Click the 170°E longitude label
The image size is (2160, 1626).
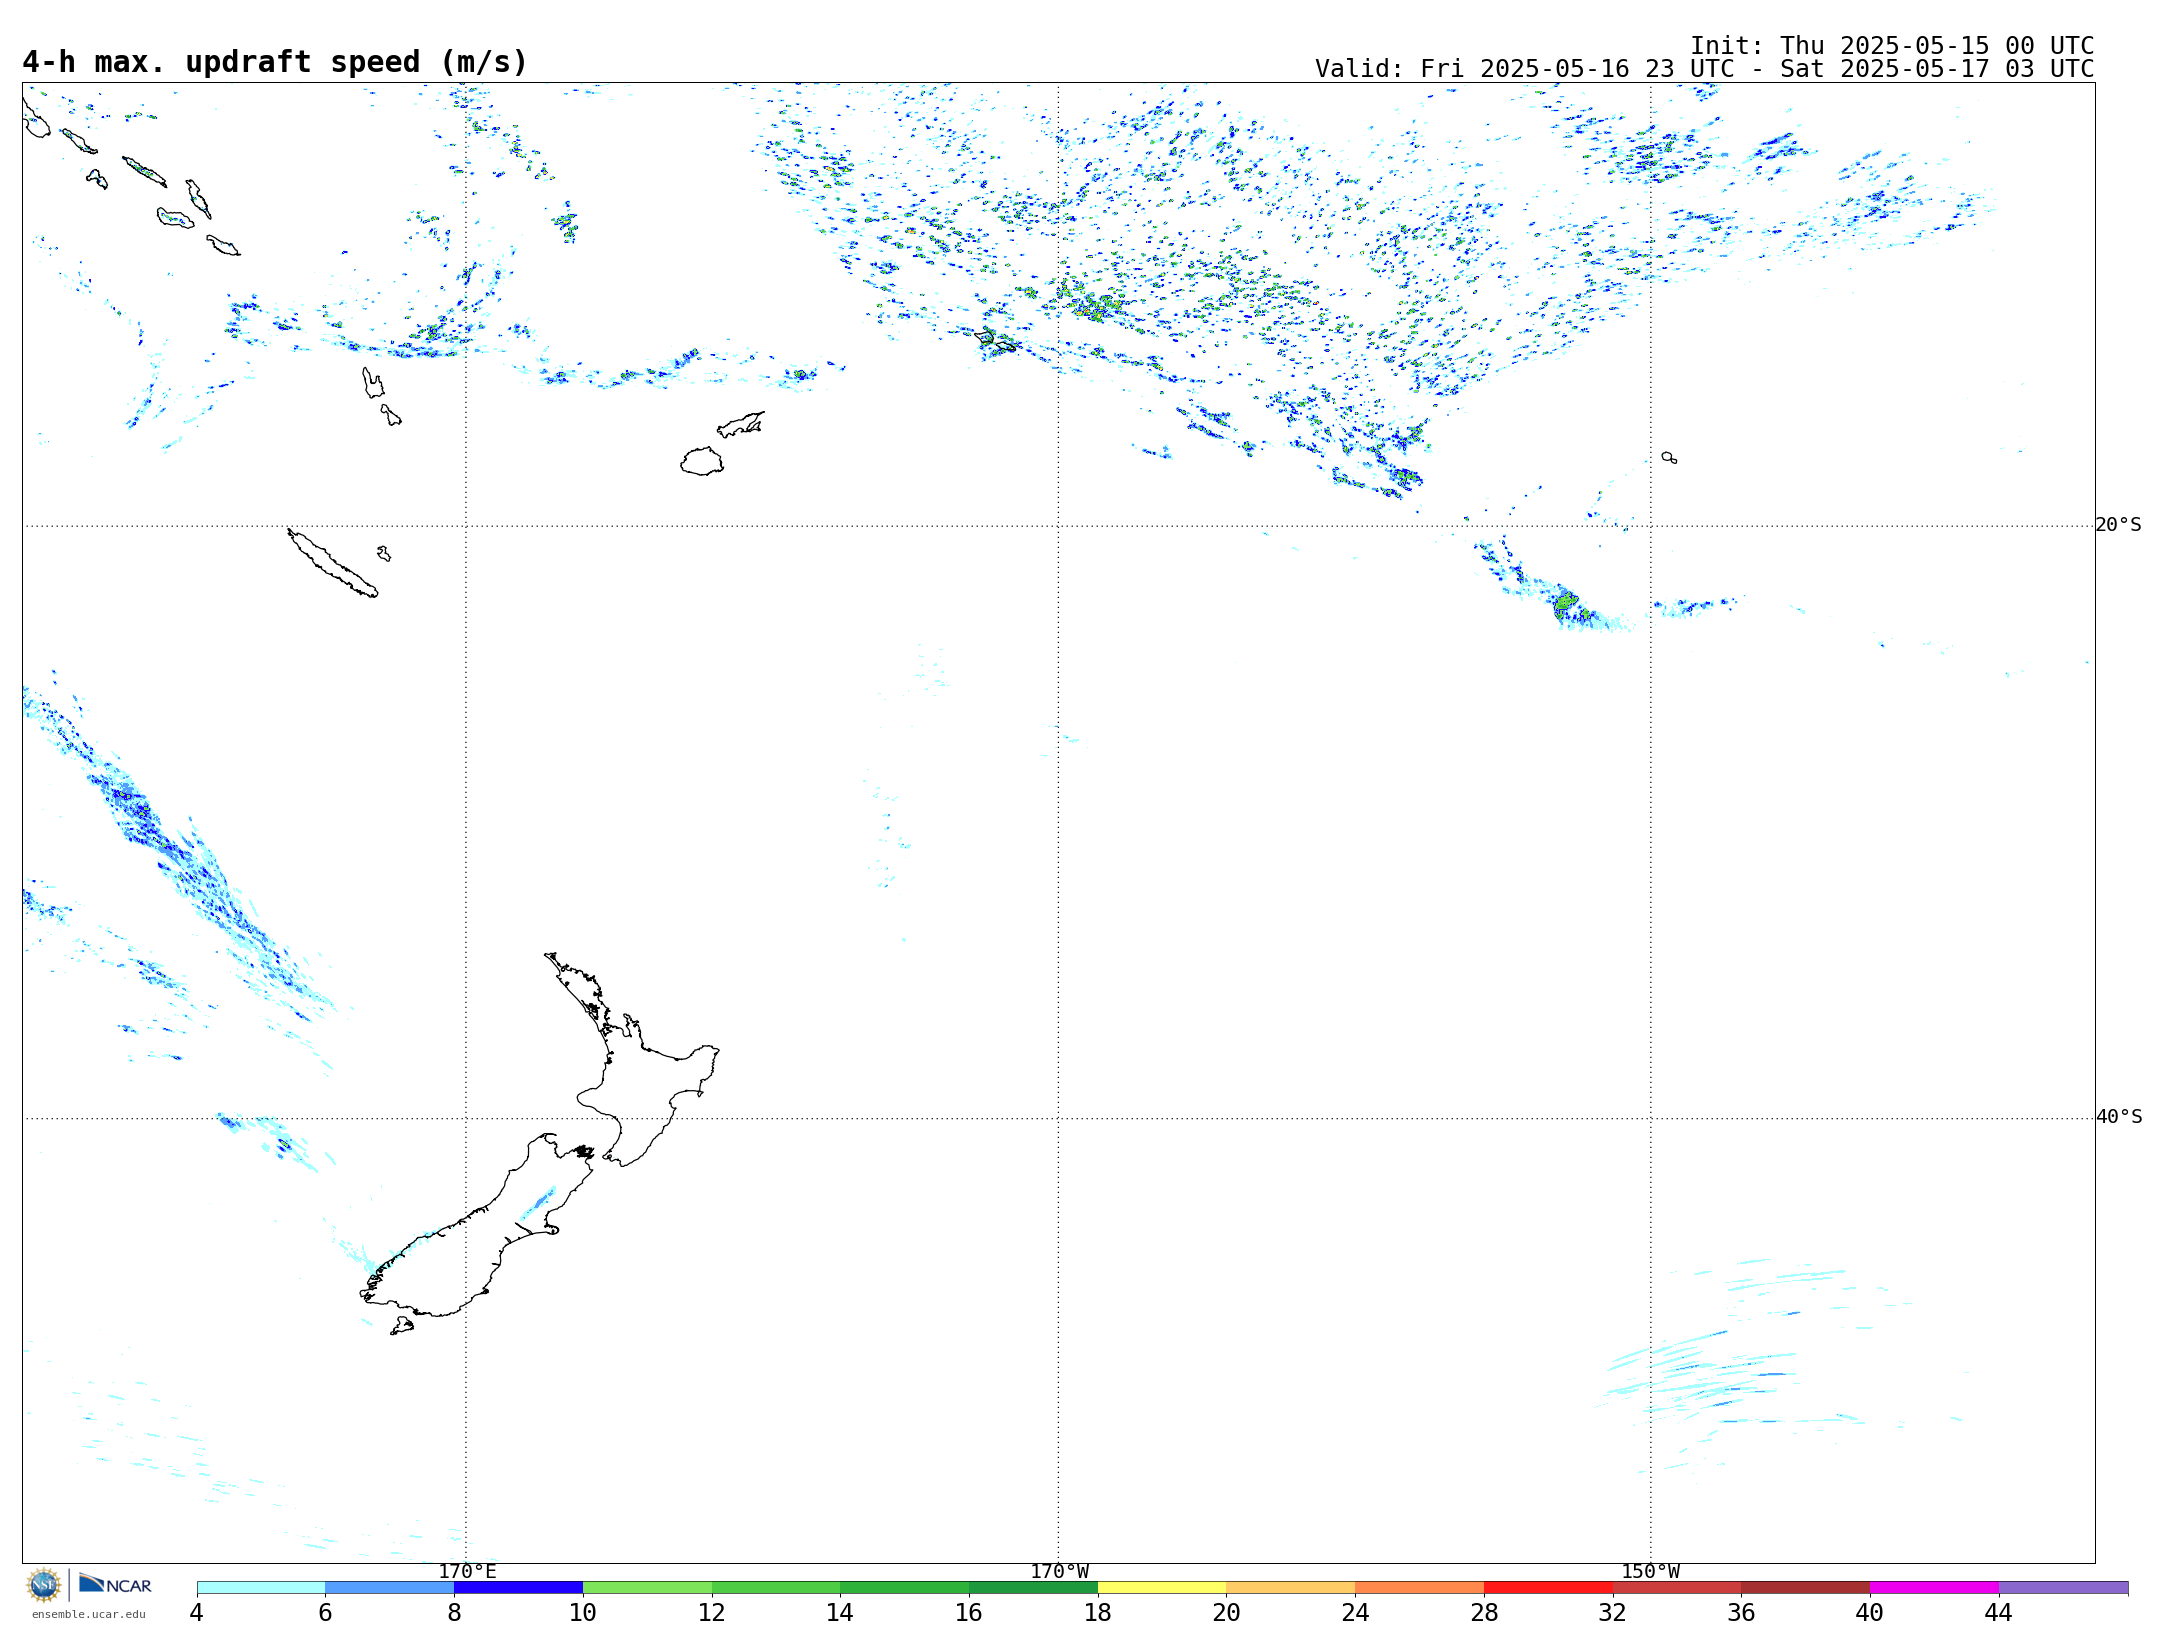click(x=467, y=1571)
